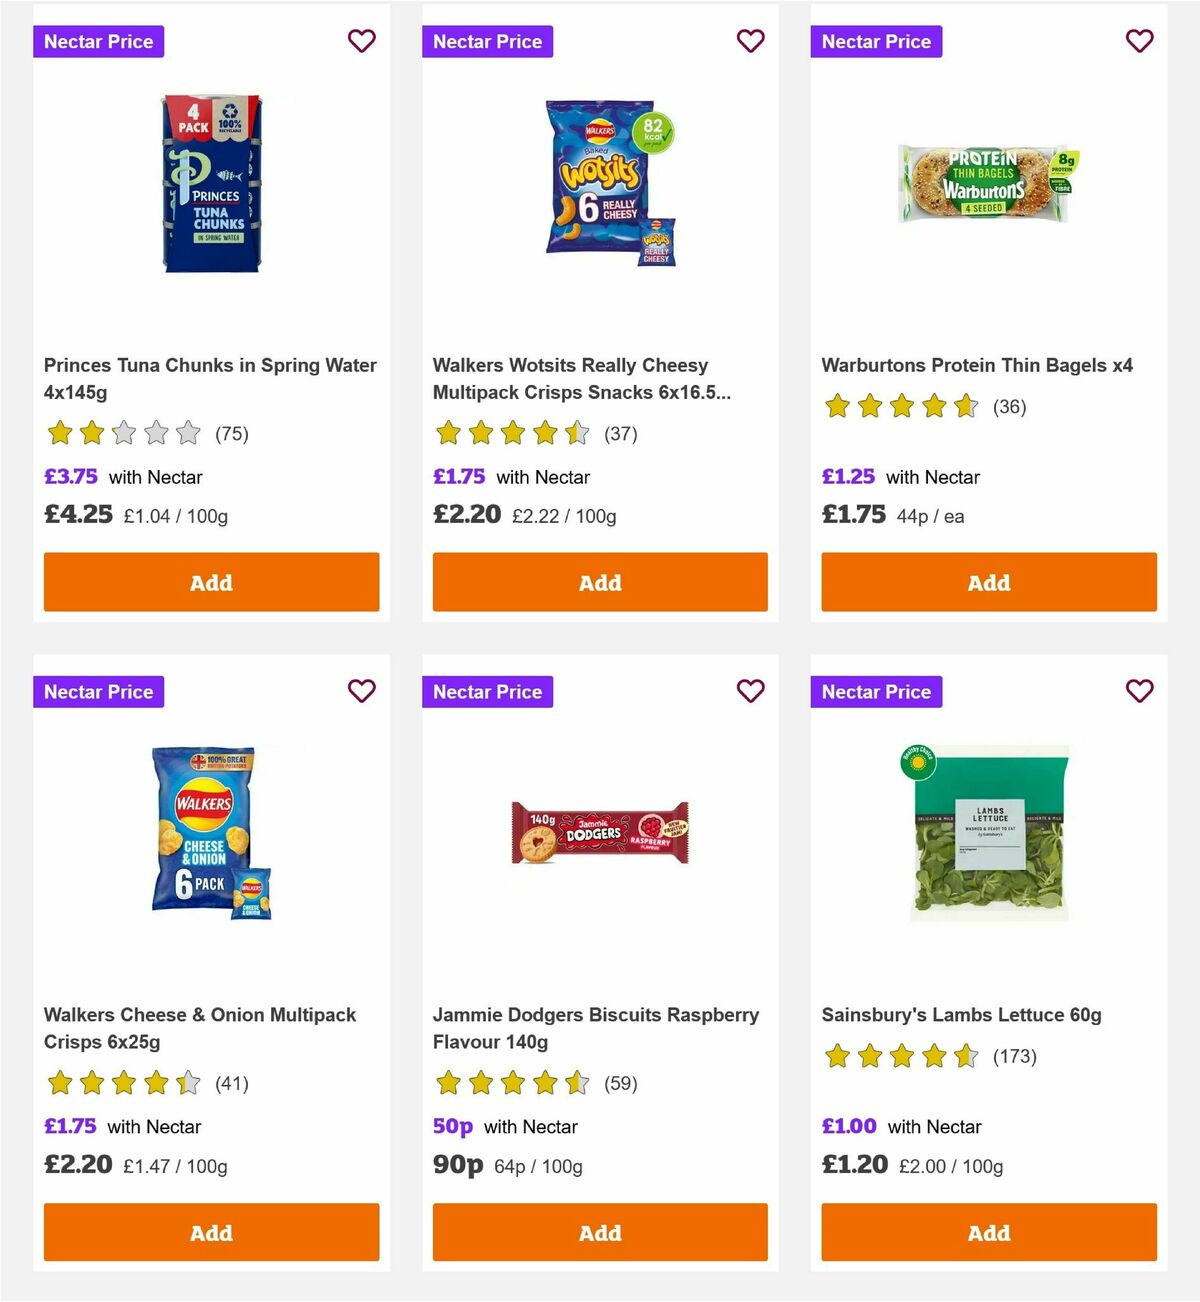
Task: Favourite the Walkers Cheese & Onion crisps
Action: [361, 691]
